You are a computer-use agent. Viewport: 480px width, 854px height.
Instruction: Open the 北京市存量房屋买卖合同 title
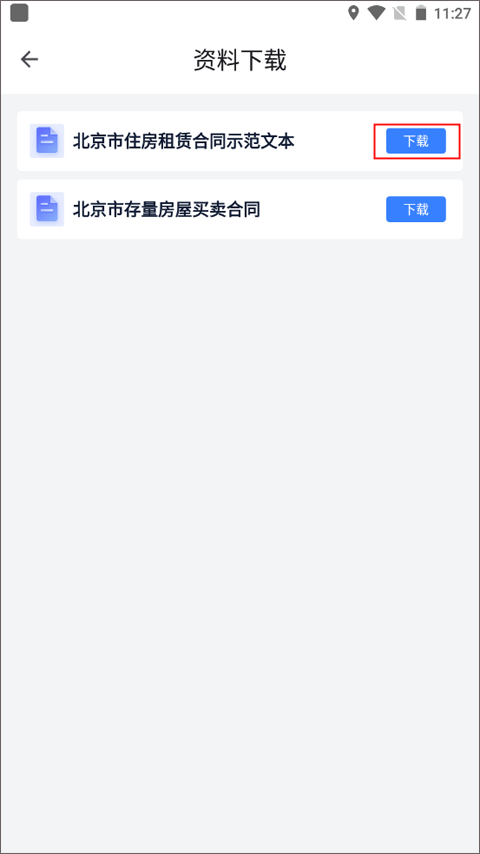(x=166, y=210)
